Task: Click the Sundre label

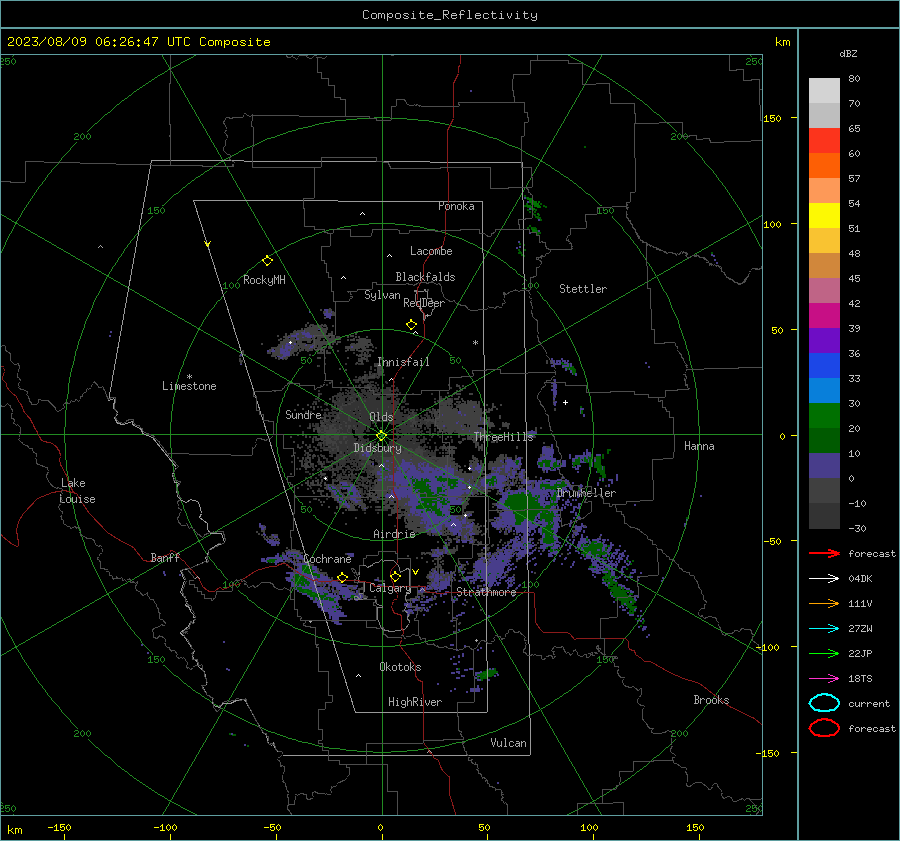Action: click(303, 414)
